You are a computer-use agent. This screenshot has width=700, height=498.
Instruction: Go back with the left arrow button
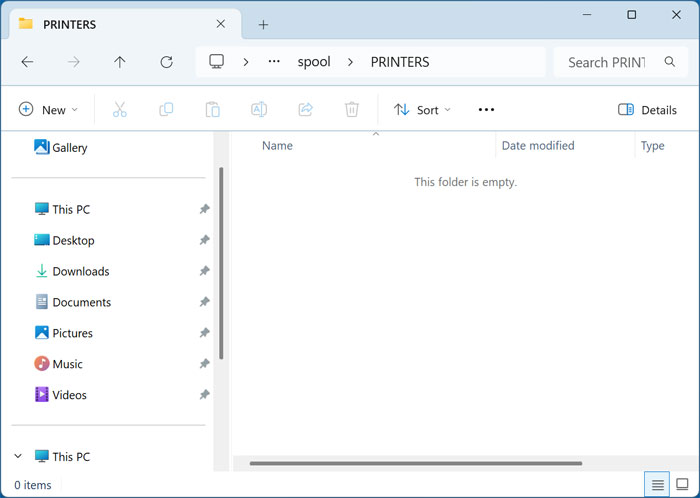click(28, 62)
